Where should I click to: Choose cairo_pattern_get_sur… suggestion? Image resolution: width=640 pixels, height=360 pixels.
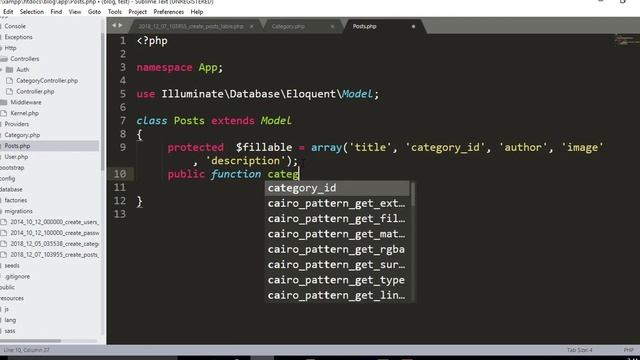click(x=337, y=264)
